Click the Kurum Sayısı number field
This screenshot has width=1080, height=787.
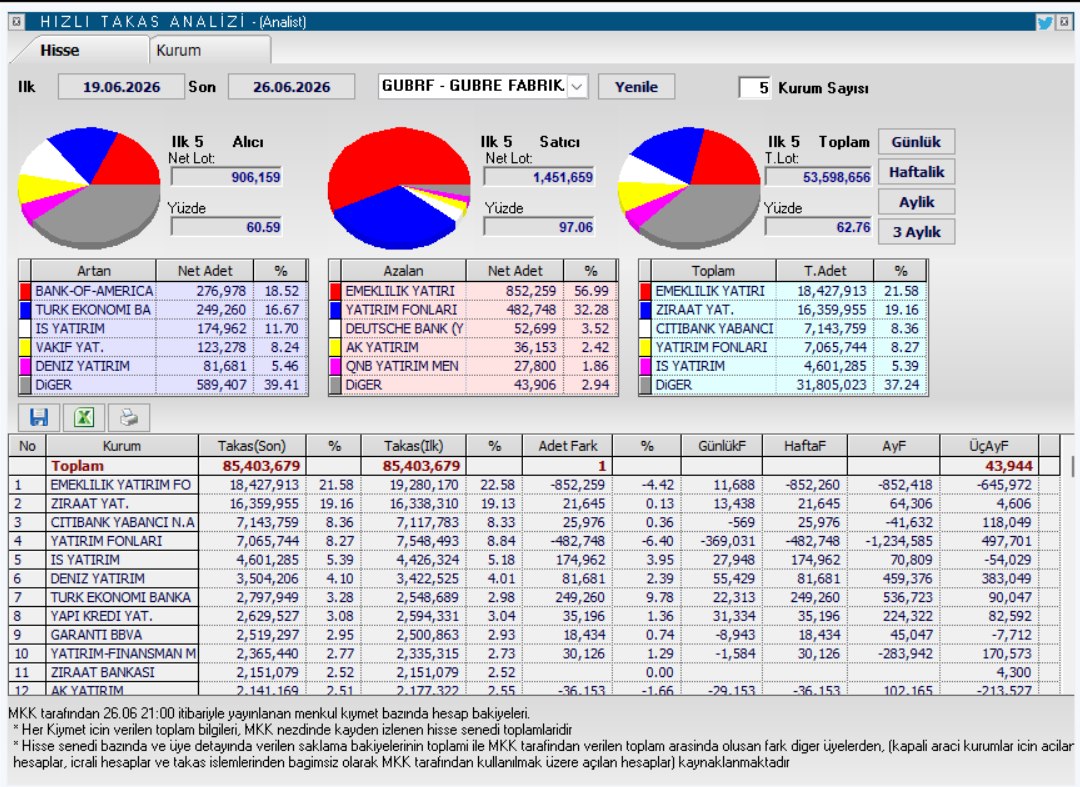755,87
